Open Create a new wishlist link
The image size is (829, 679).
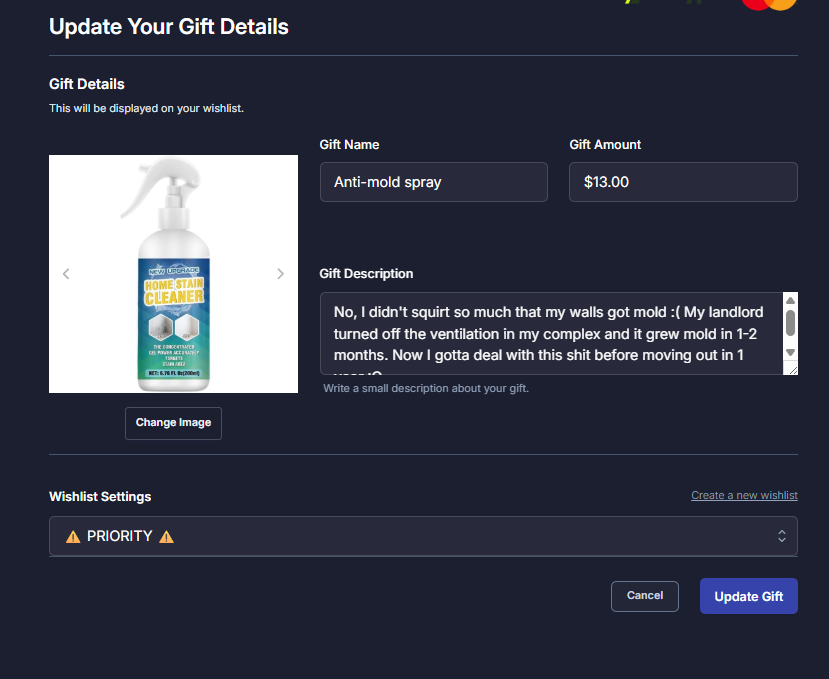(x=744, y=496)
